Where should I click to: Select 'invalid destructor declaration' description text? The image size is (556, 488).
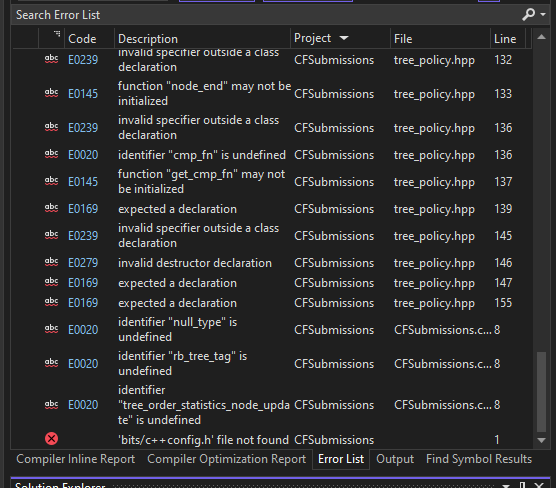tap(195, 263)
